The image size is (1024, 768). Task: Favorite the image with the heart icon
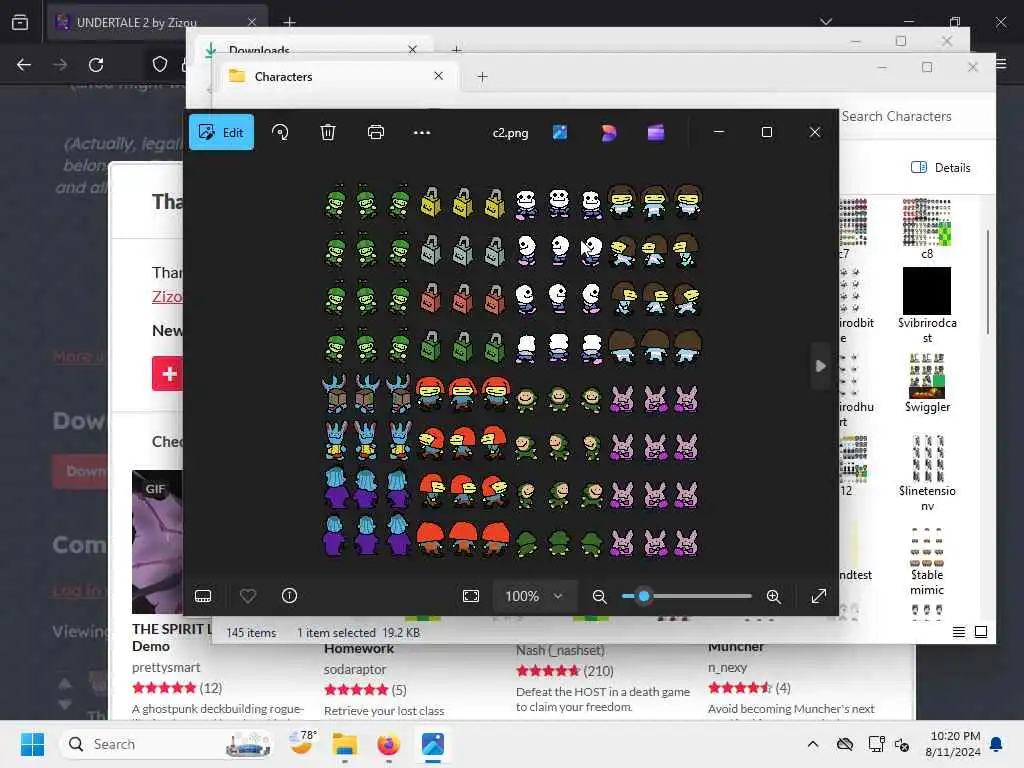pyautogui.click(x=248, y=596)
